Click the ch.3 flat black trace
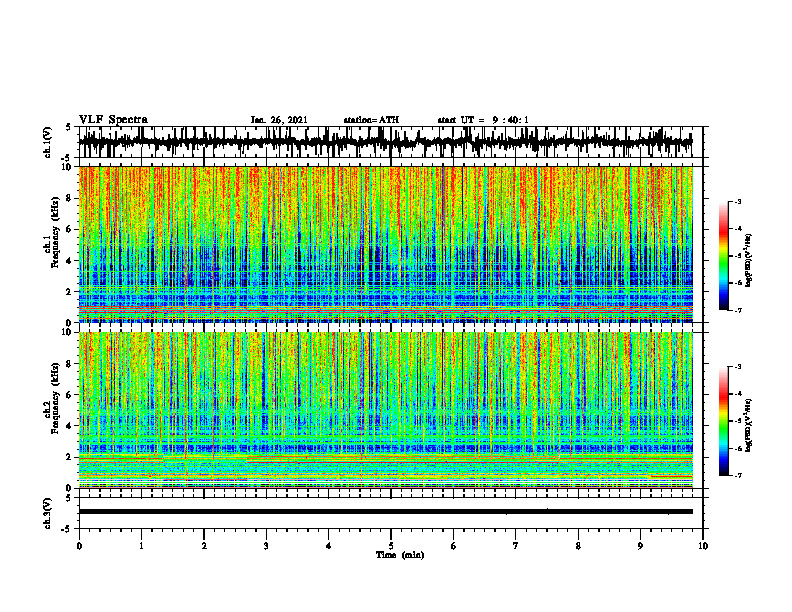Image resolution: width=792 pixels, height=612 pixels. click(x=385, y=512)
